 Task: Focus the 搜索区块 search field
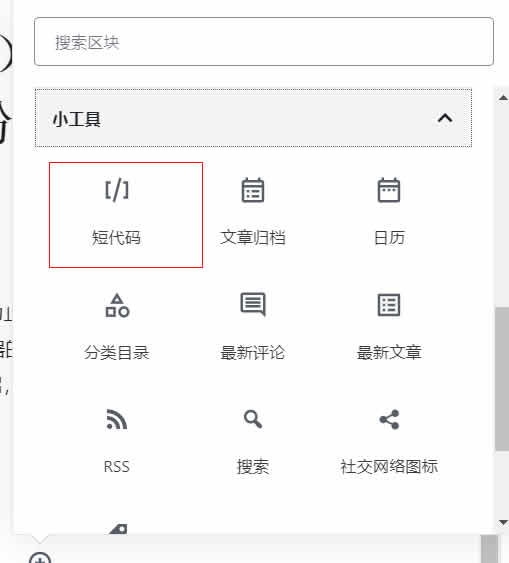264,41
